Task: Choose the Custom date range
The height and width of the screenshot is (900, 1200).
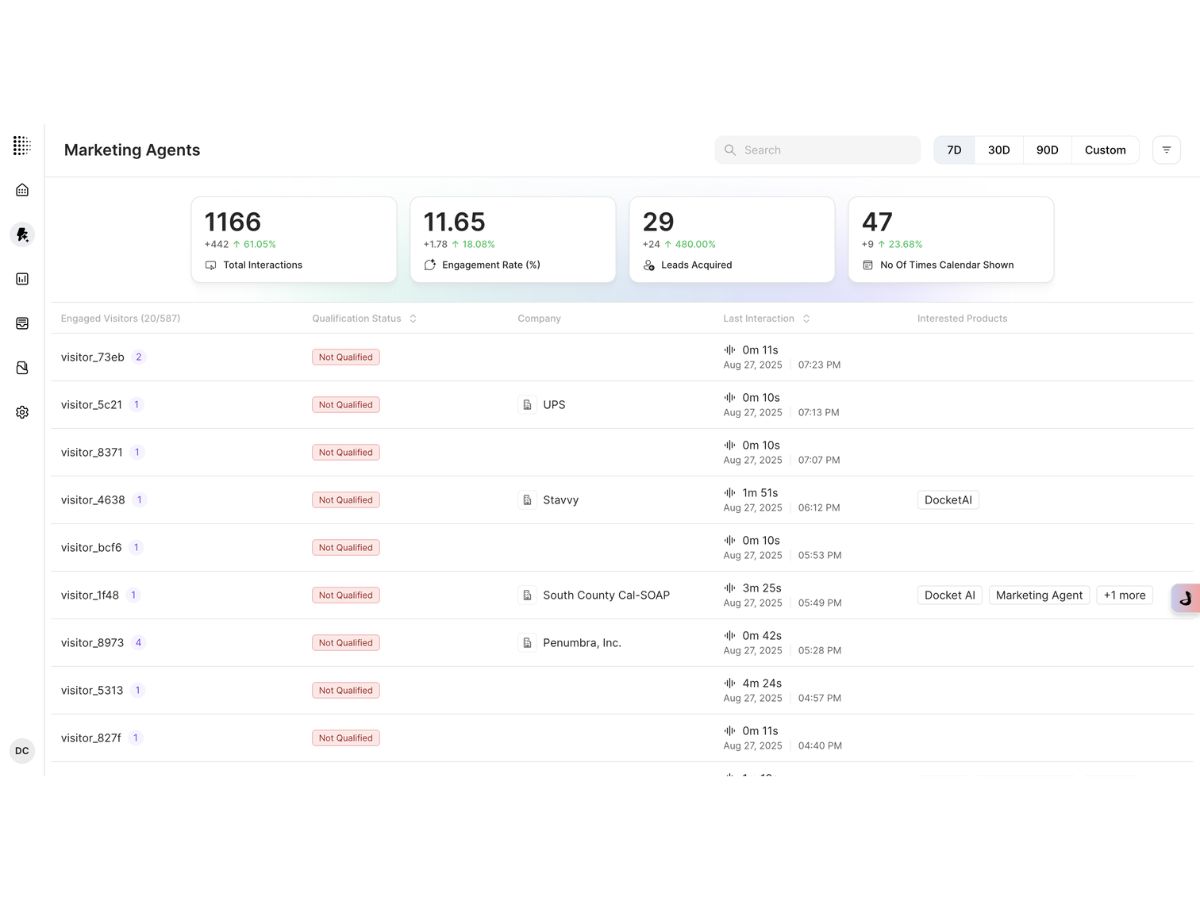Action: click(x=1105, y=150)
